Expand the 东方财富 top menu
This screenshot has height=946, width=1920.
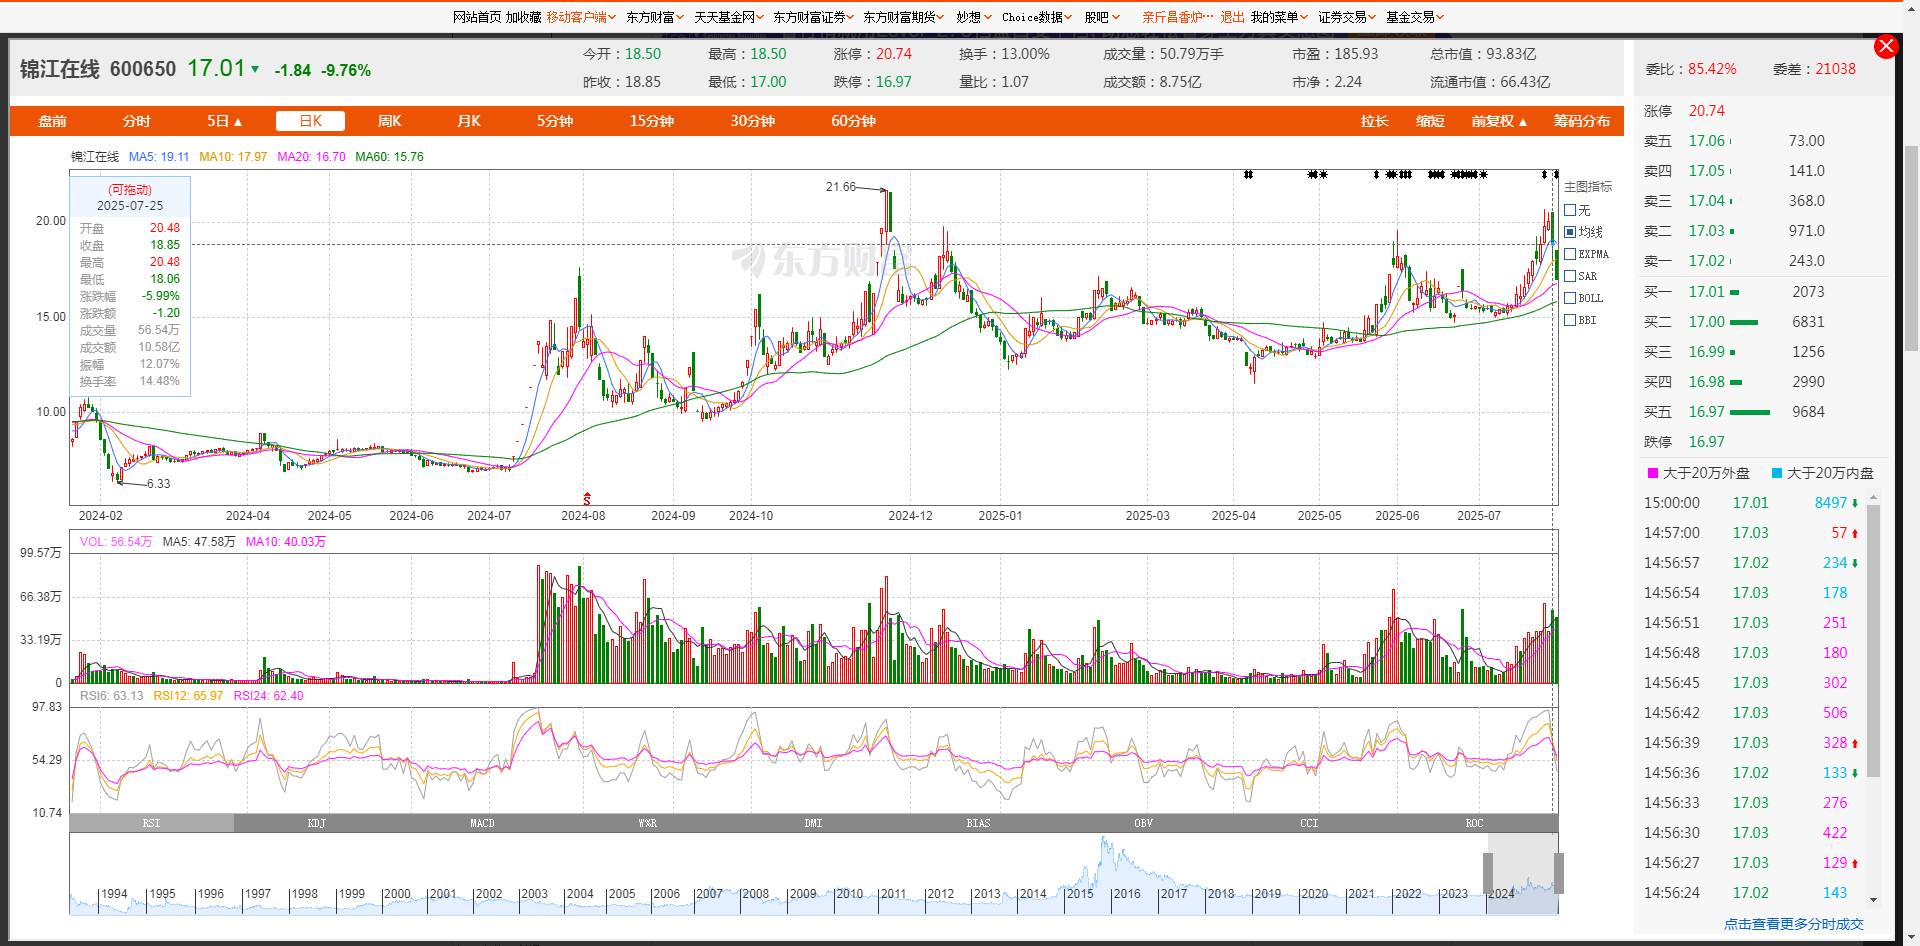point(655,17)
